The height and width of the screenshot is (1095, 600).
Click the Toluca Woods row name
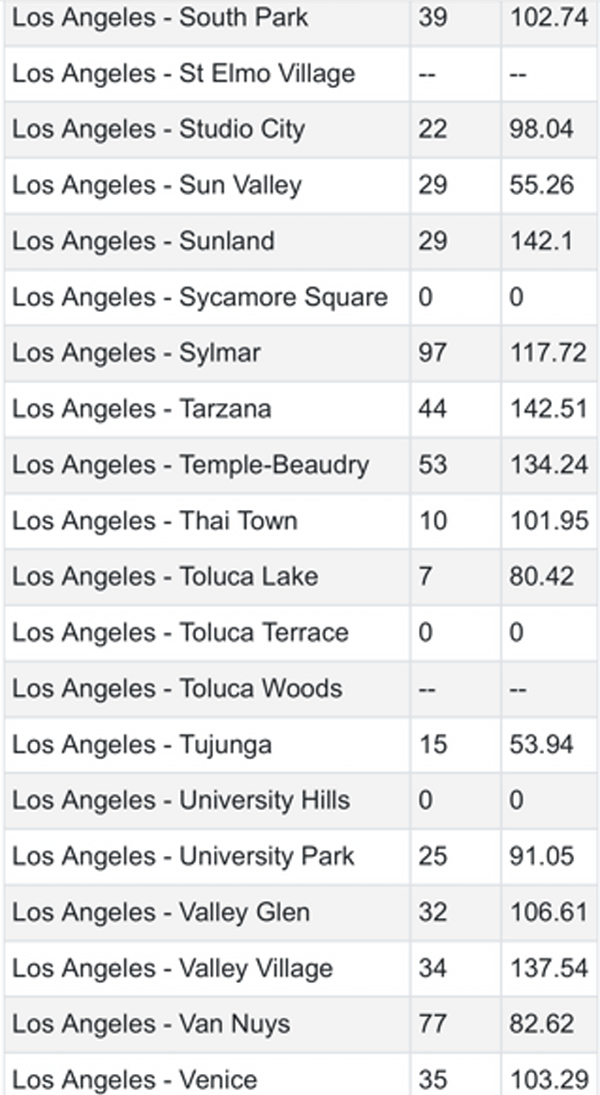click(177, 689)
